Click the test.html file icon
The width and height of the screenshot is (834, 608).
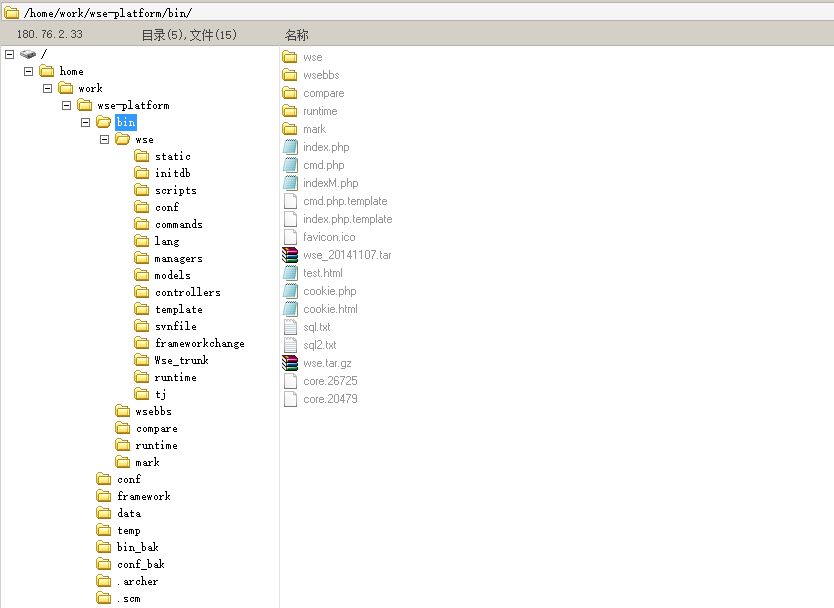tap(290, 273)
